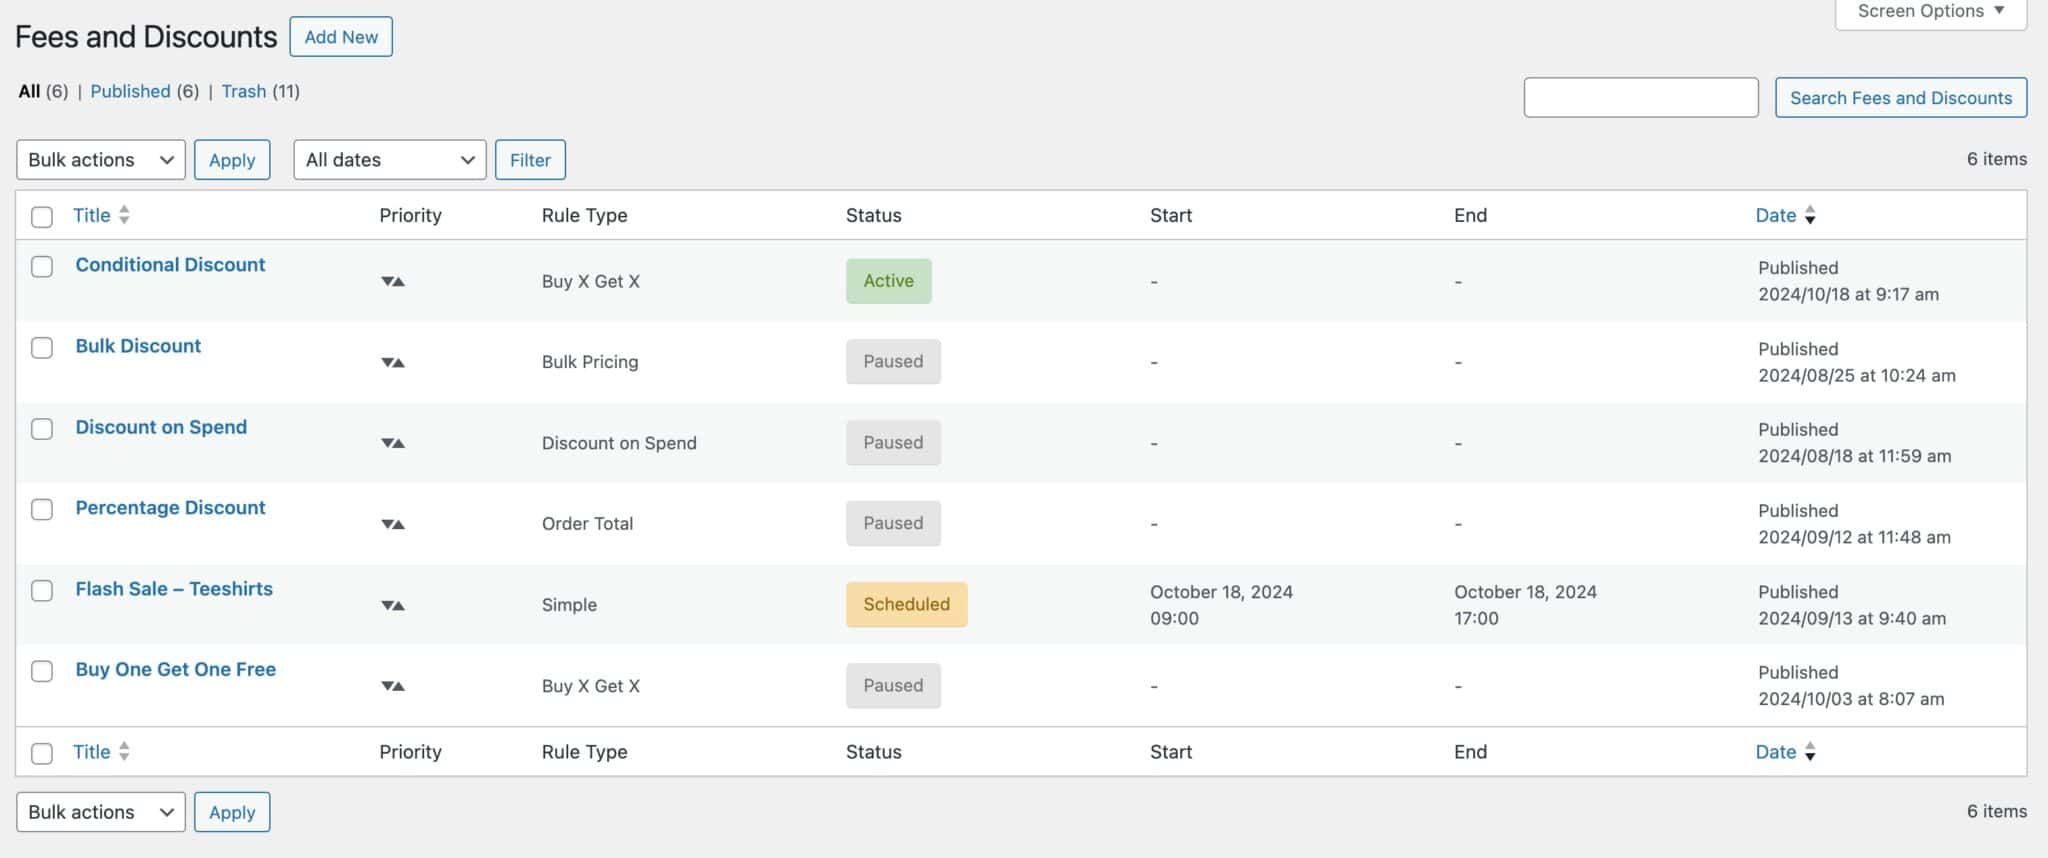Click Paused badge in Buy One Get One Free row

[x=893, y=686]
